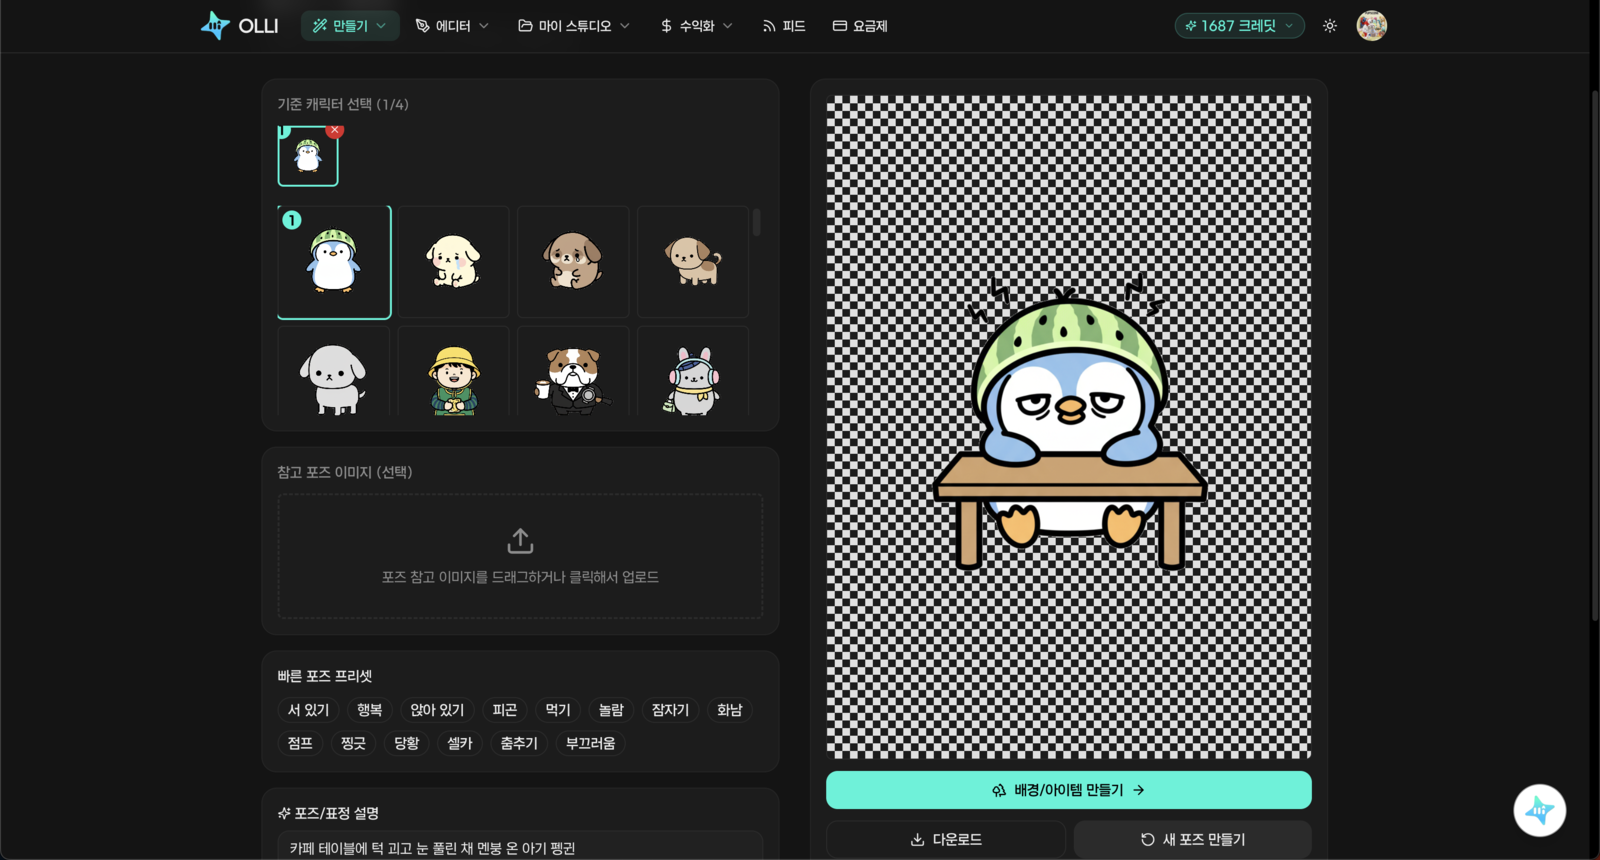Click the pose description text field
The height and width of the screenshot is (860, 1600).
(520, 847)
